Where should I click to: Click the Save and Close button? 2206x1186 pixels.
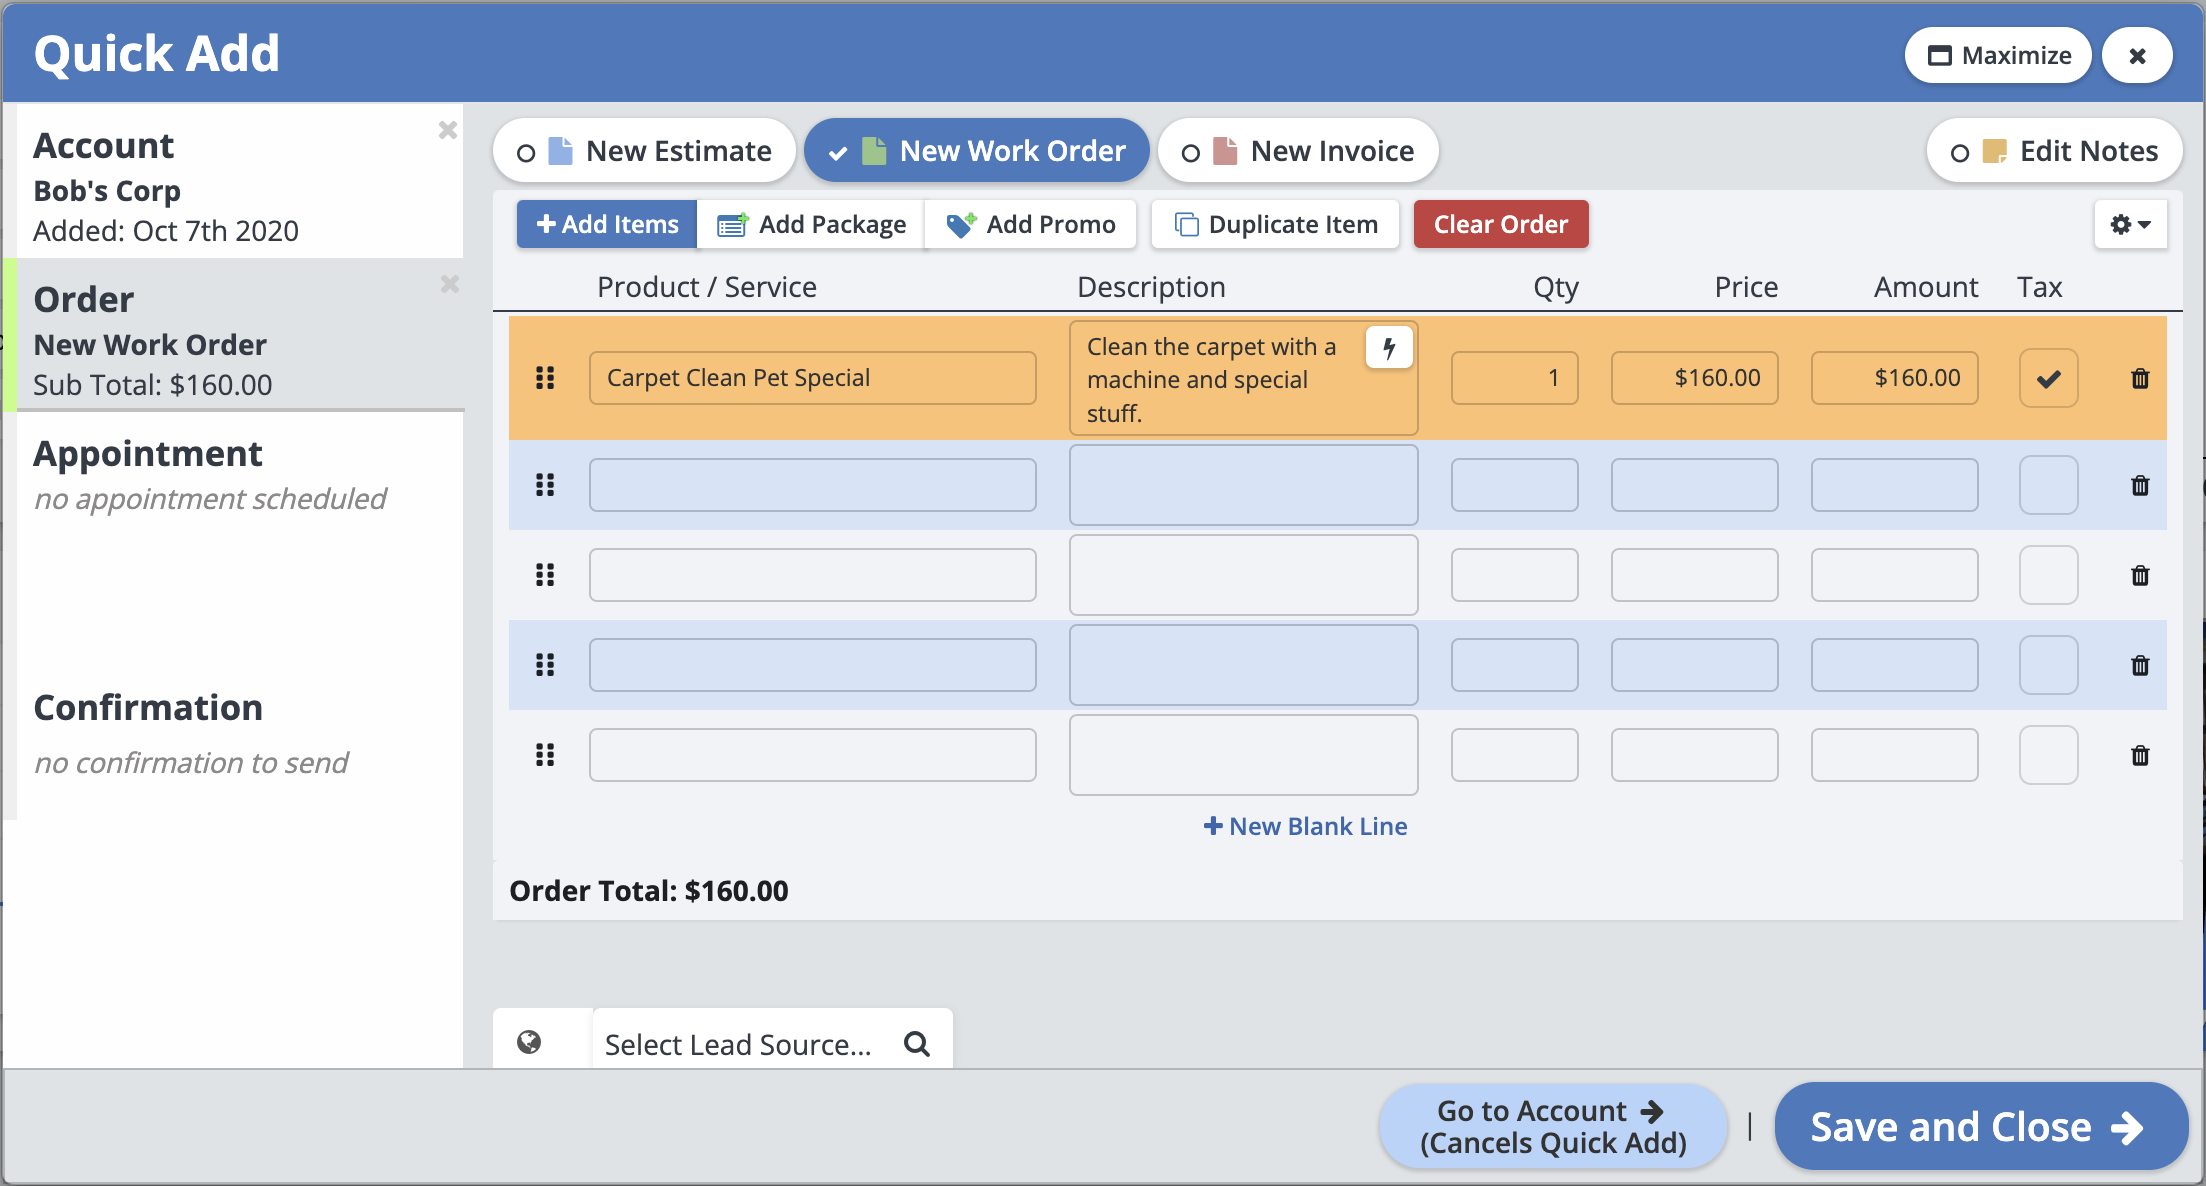click(x=1980, y=1127)
